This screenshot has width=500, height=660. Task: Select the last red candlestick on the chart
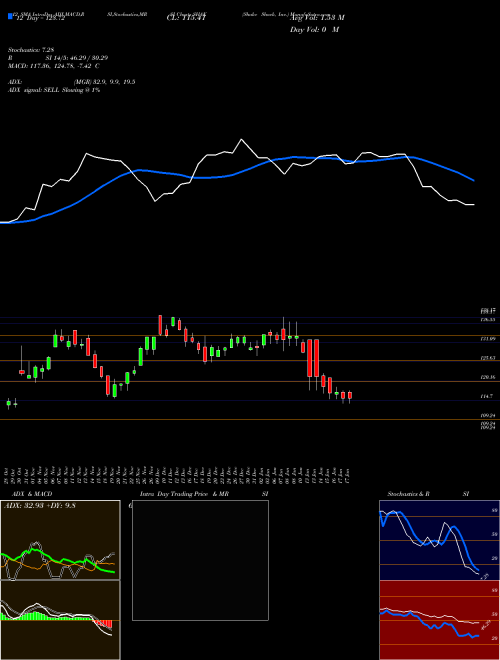coord(350,396)
